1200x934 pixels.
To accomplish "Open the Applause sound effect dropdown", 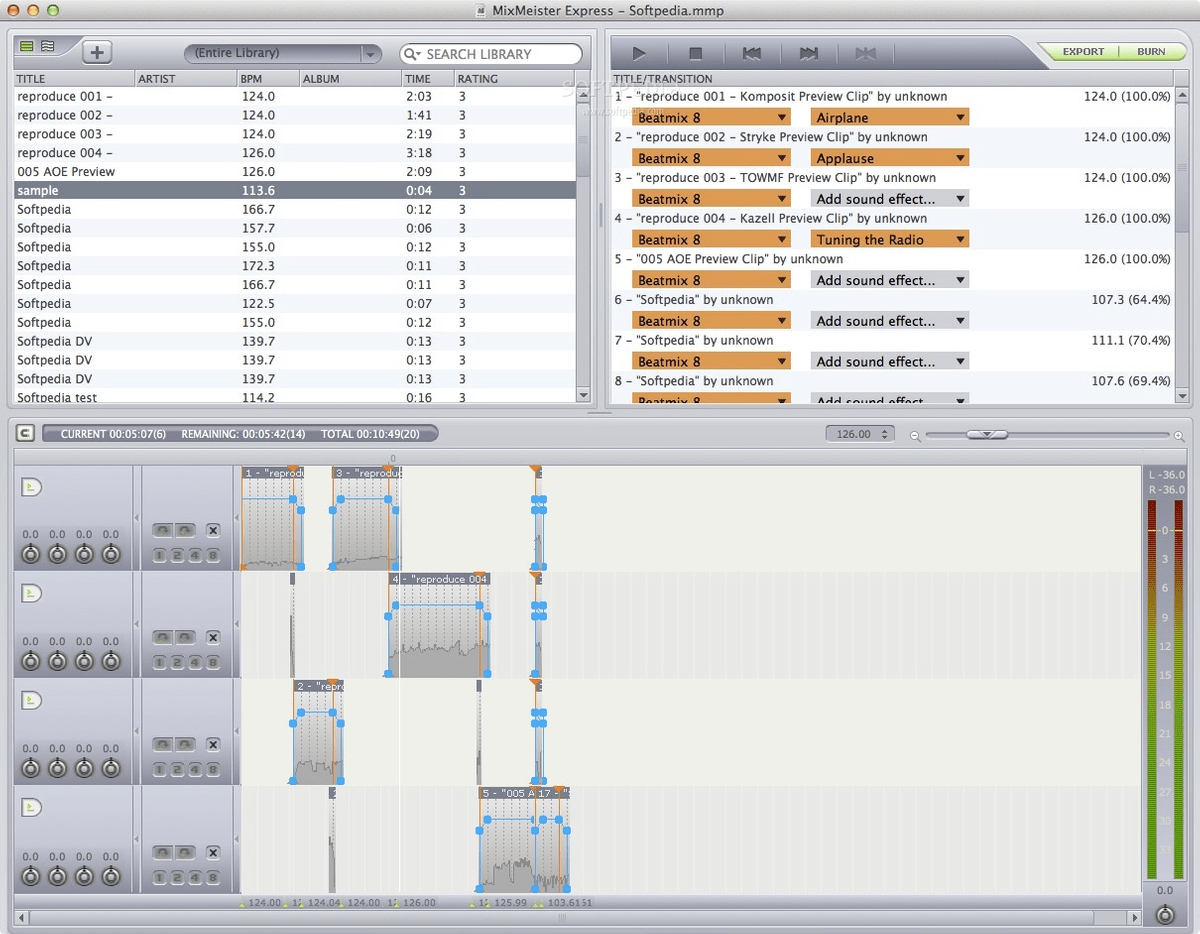I will pos(889,158).
